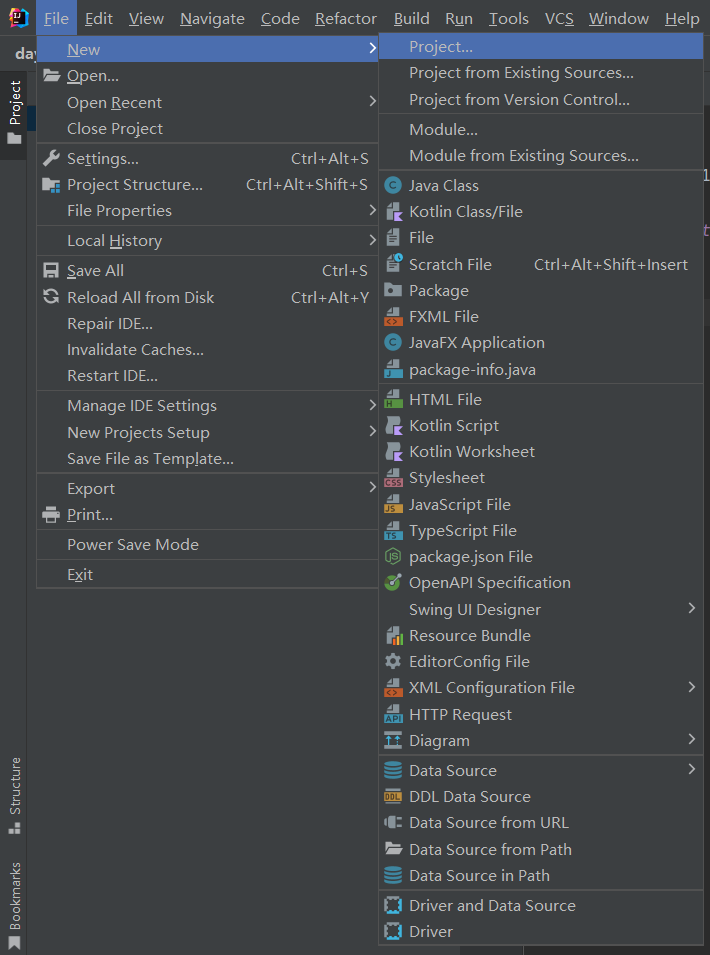Click the DDL Data Source icon
Image resolution: width=710 pixels, height=955 pixels.
tap(393, 797)
